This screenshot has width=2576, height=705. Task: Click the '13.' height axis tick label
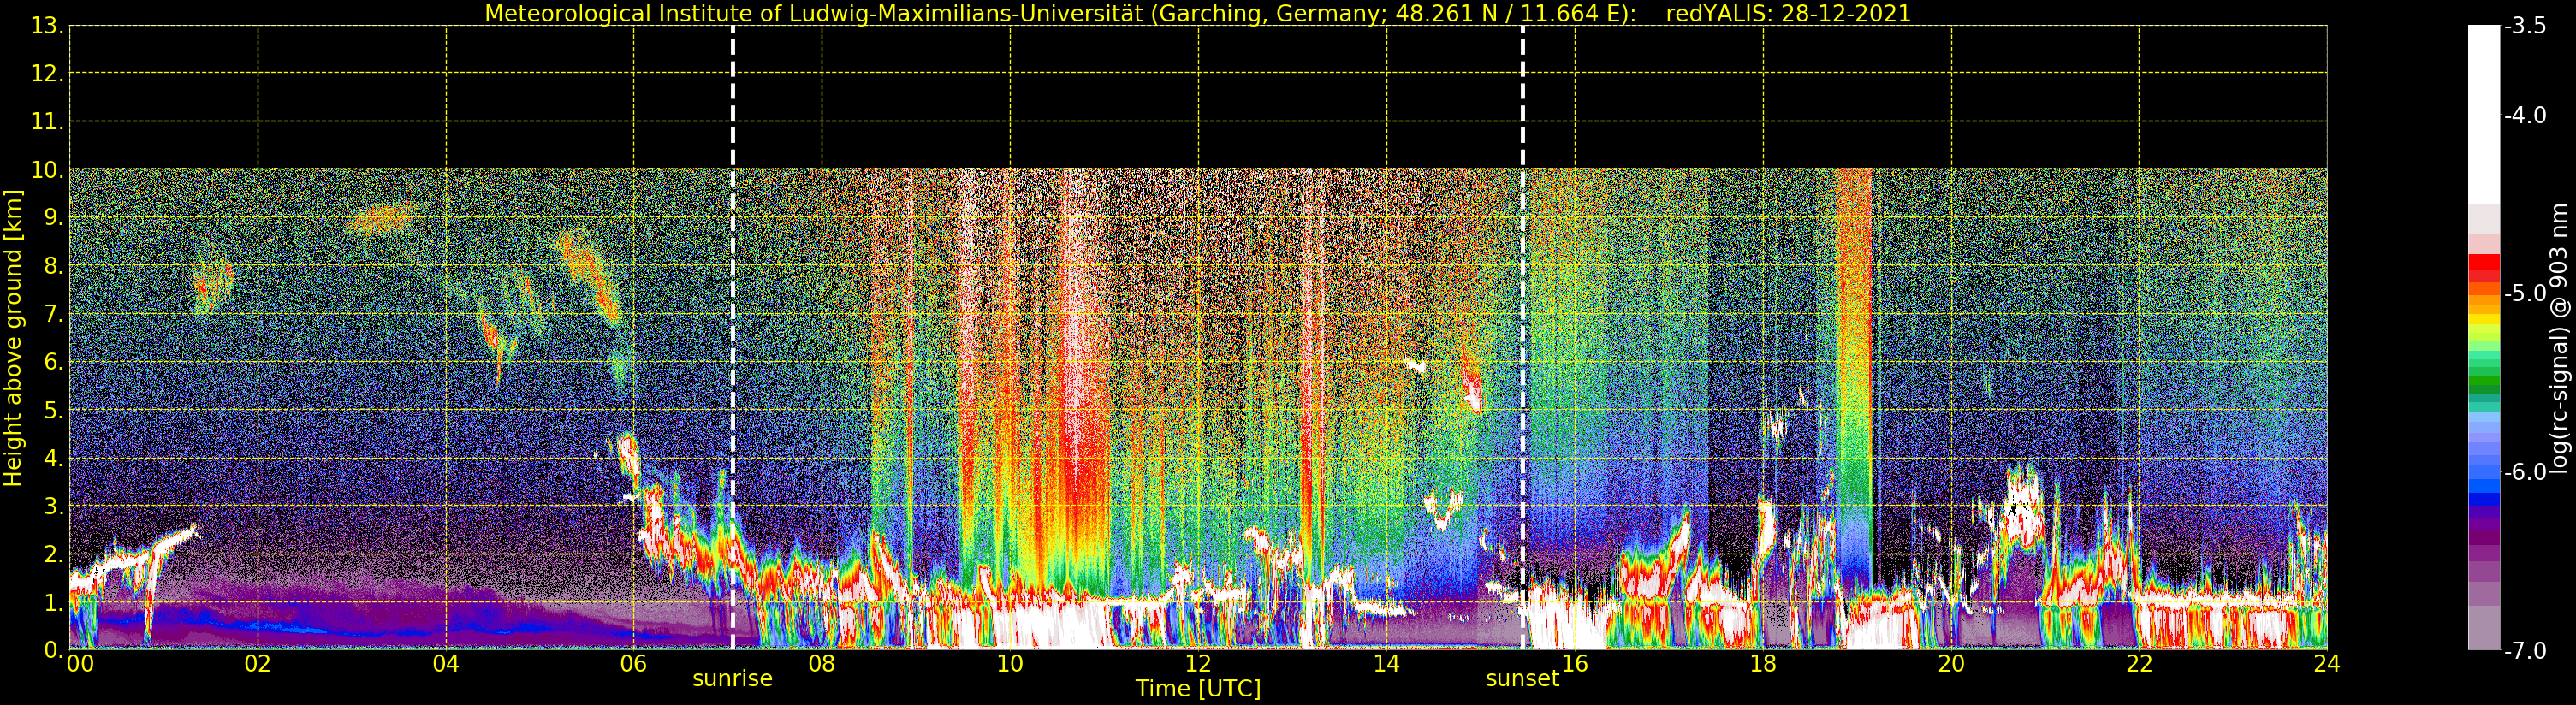click(x=47, y=26)
